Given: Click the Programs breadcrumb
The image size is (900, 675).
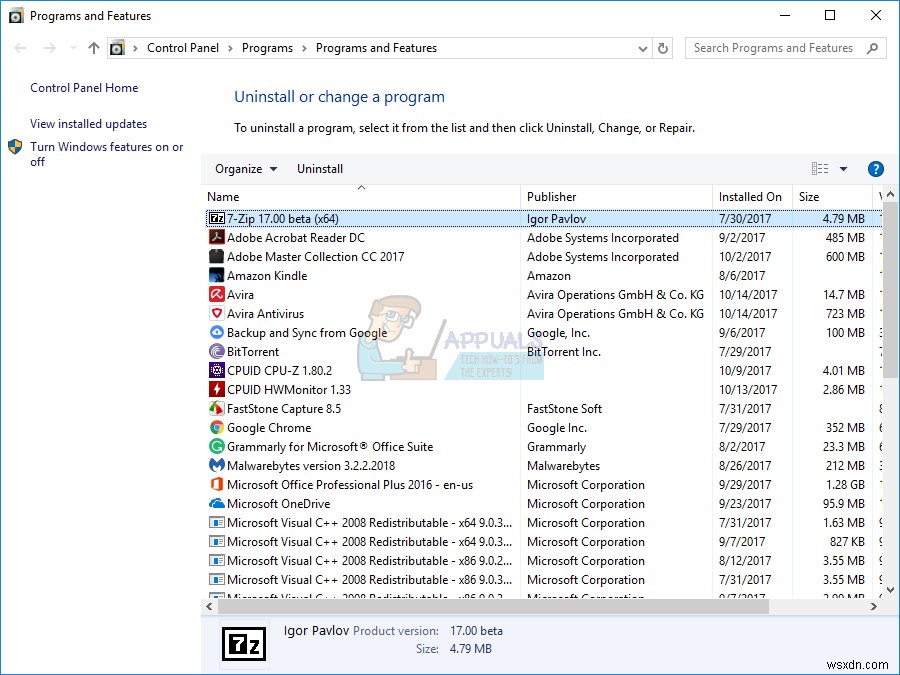Looking at the screenshot, I should (x=267, y=48).
